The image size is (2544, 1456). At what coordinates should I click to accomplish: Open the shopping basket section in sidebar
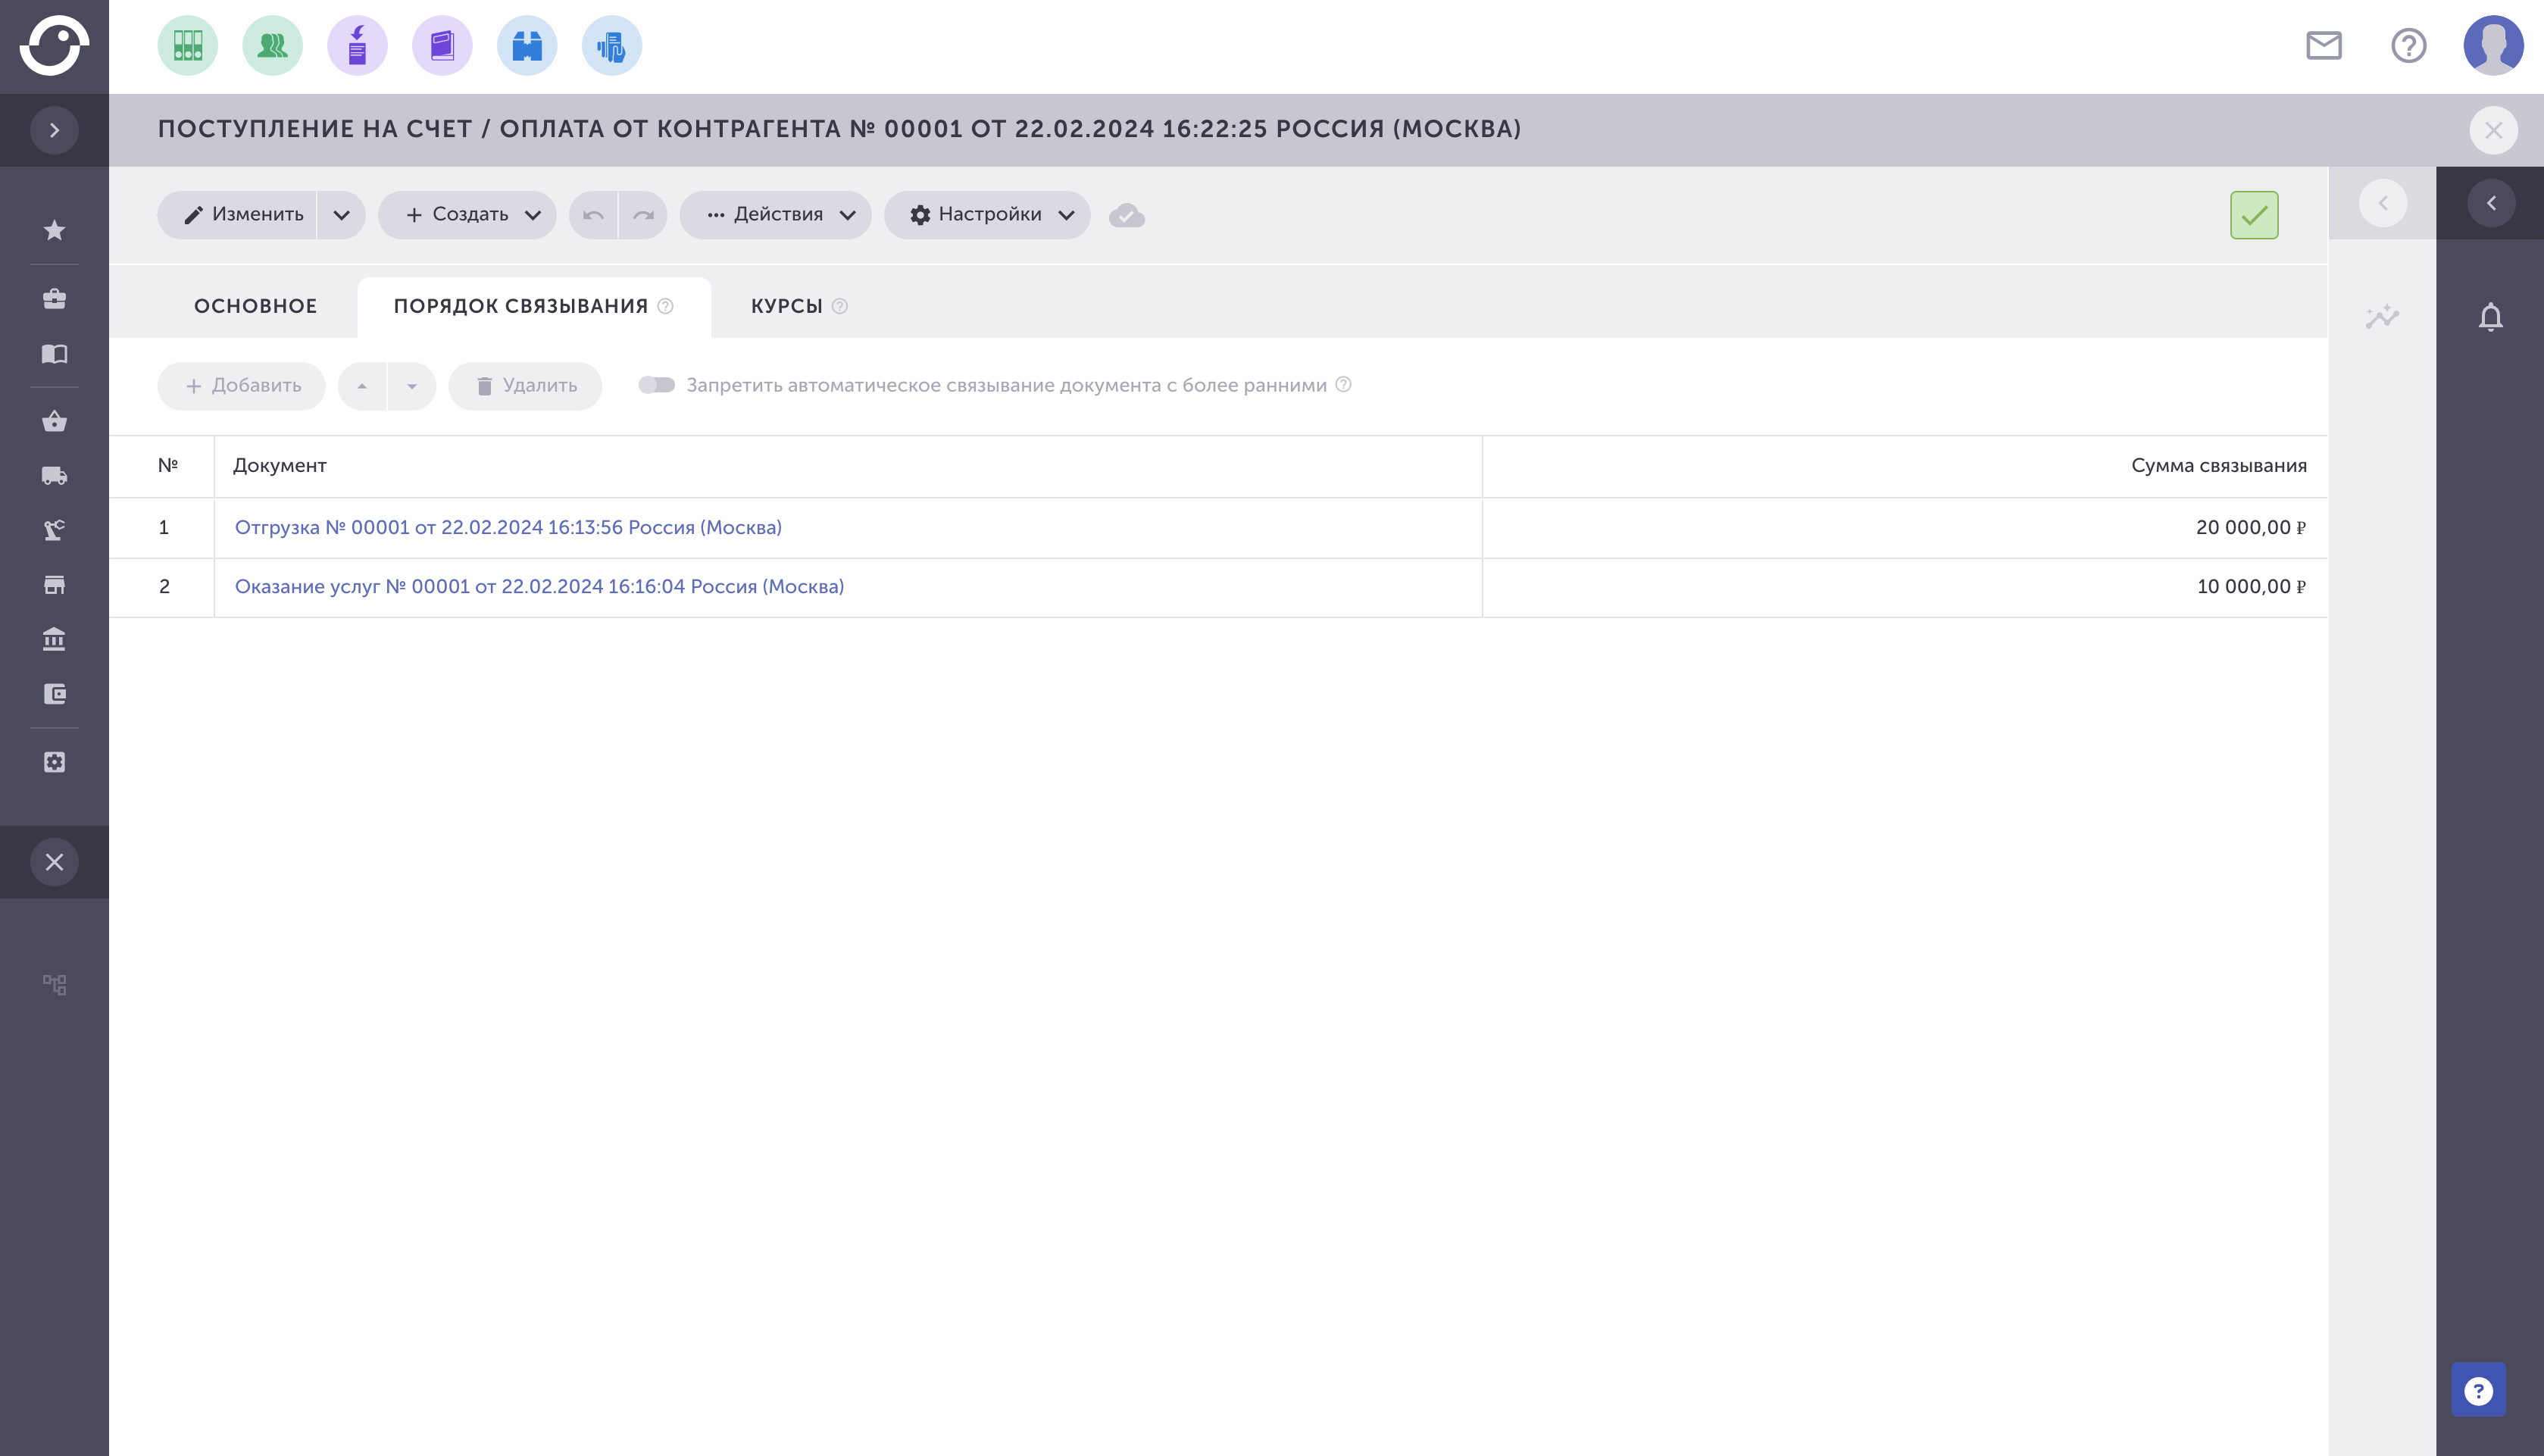tap(54, 421)
